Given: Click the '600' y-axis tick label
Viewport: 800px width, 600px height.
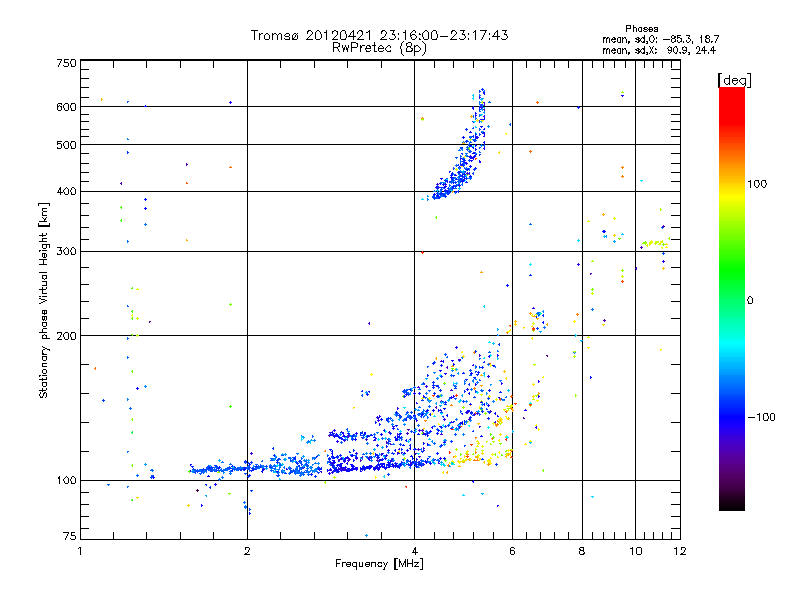Looking at the screenshot, I should tap(66, 107).
